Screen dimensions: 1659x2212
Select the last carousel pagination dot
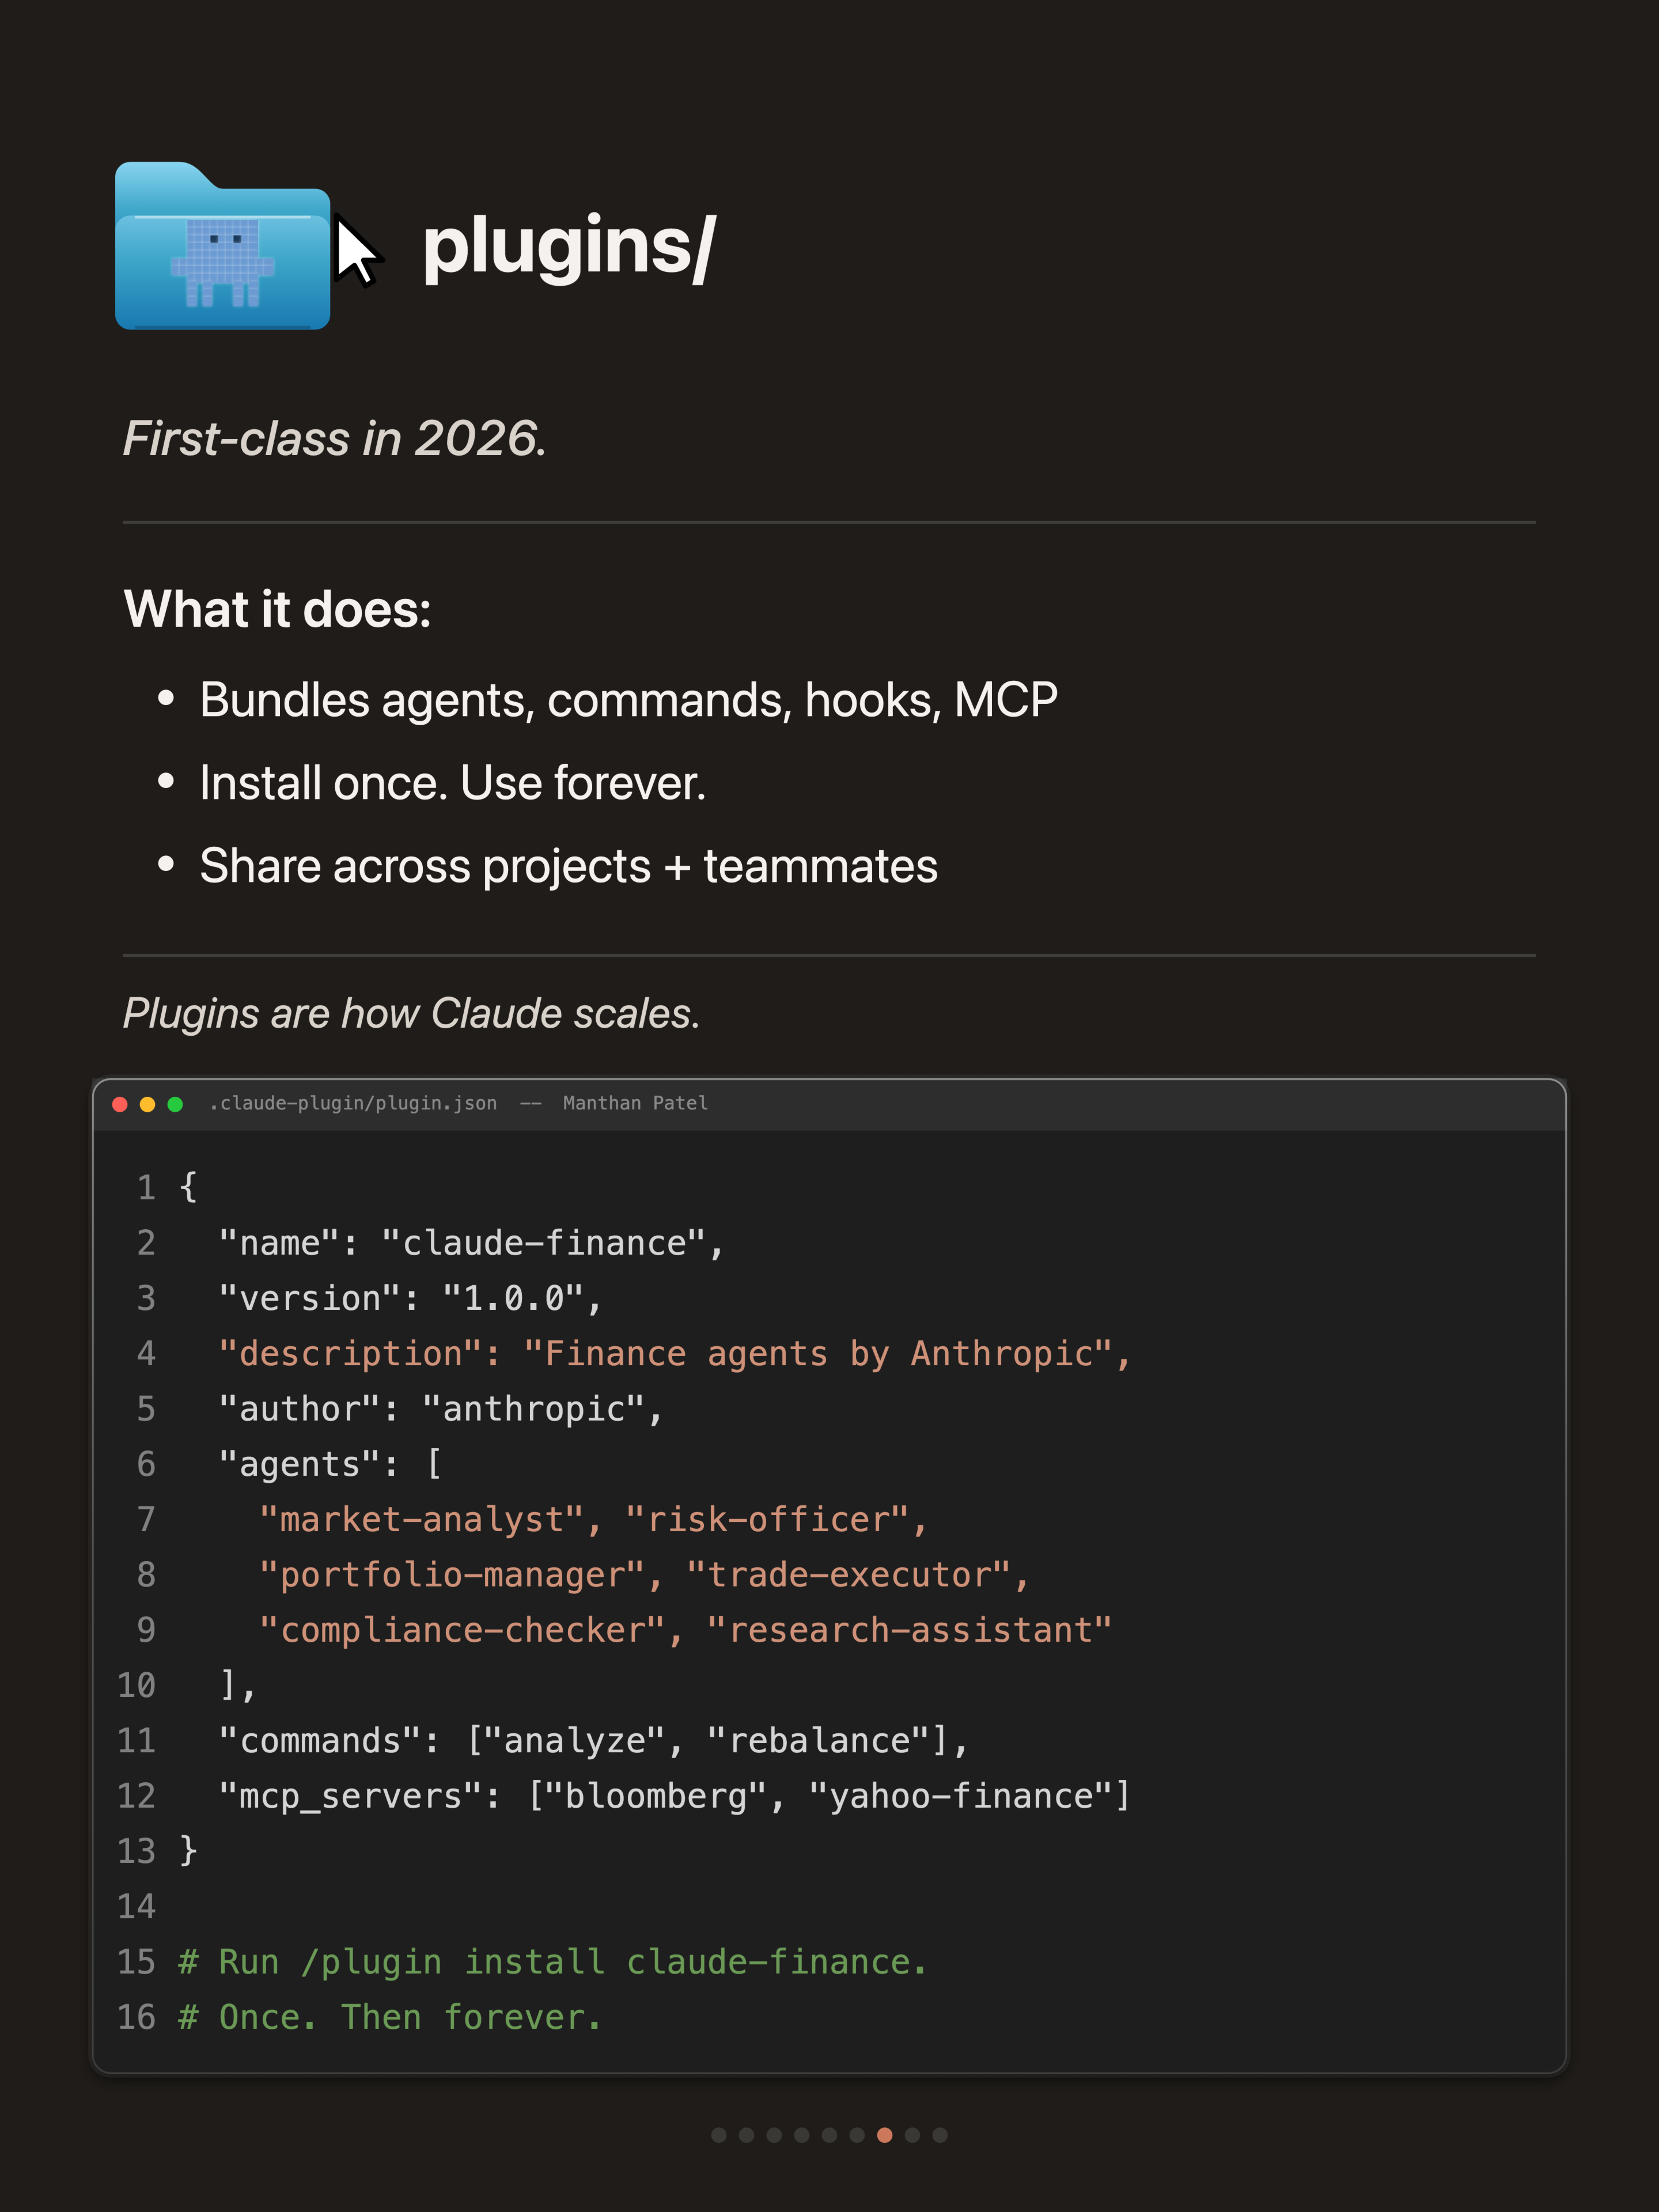pyautogui.click(x=940, y=2135)
